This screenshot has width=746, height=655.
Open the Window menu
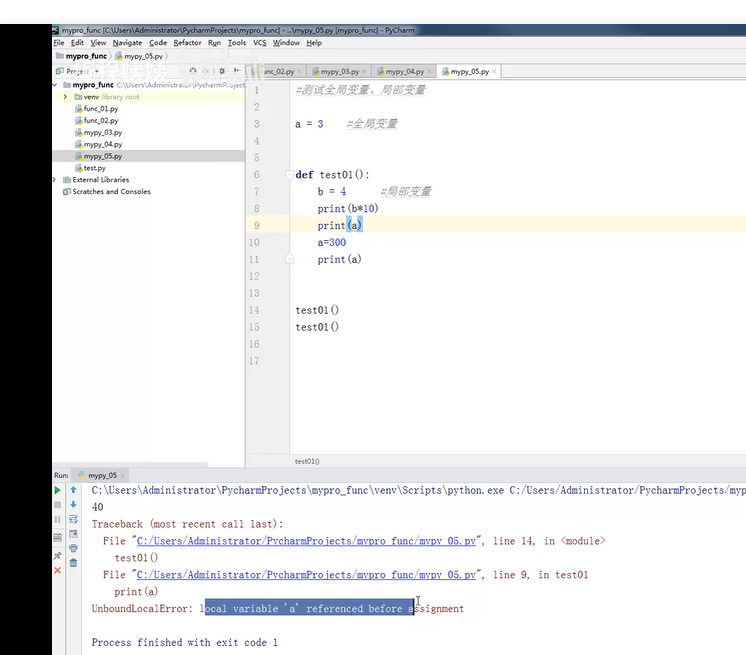[286, 42]
